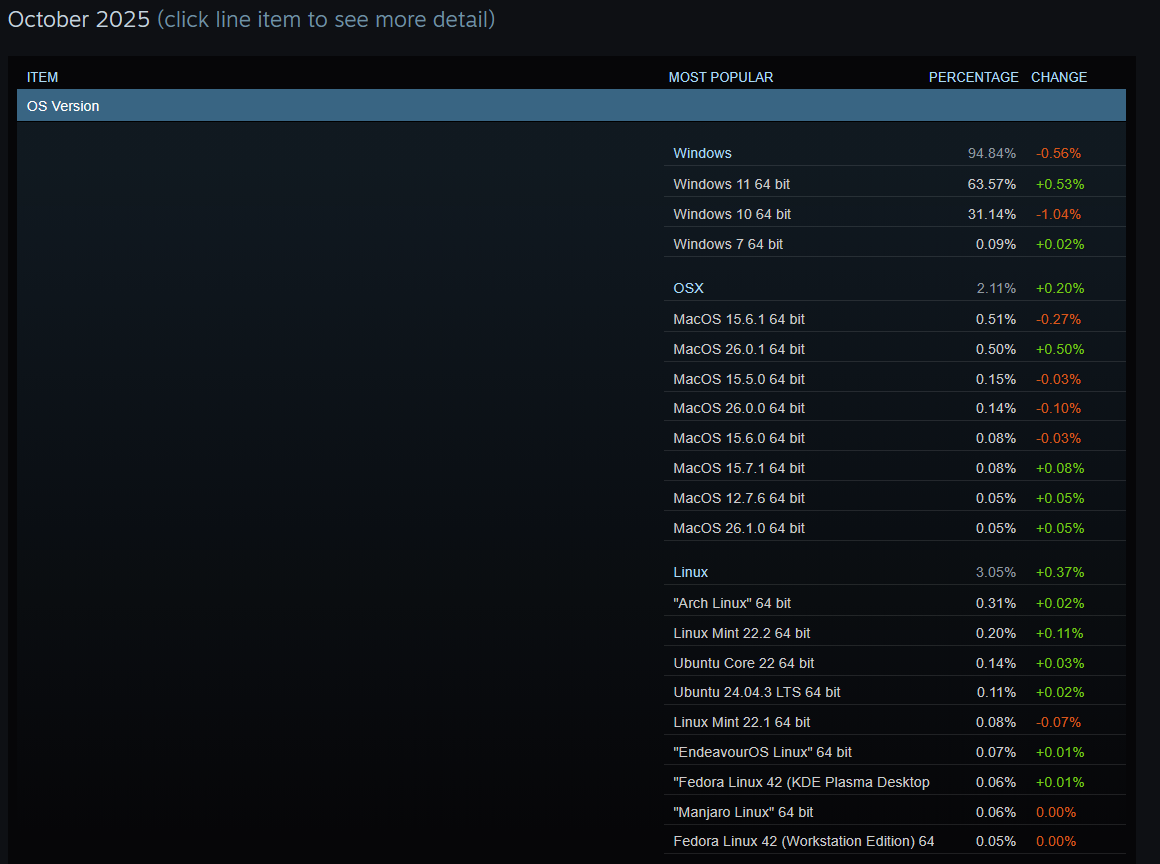
Task: Click the Linux category heading
Action: coord(690,572)
